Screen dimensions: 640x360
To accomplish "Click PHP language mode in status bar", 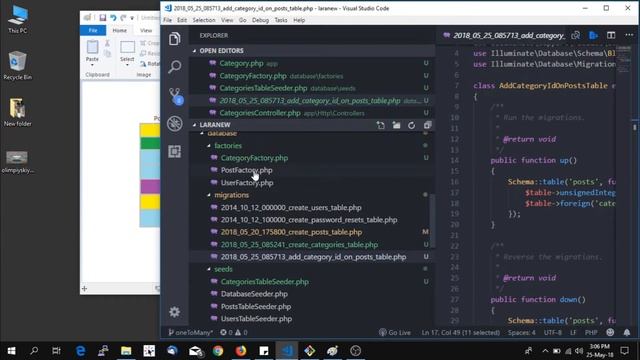I will 591,332.
